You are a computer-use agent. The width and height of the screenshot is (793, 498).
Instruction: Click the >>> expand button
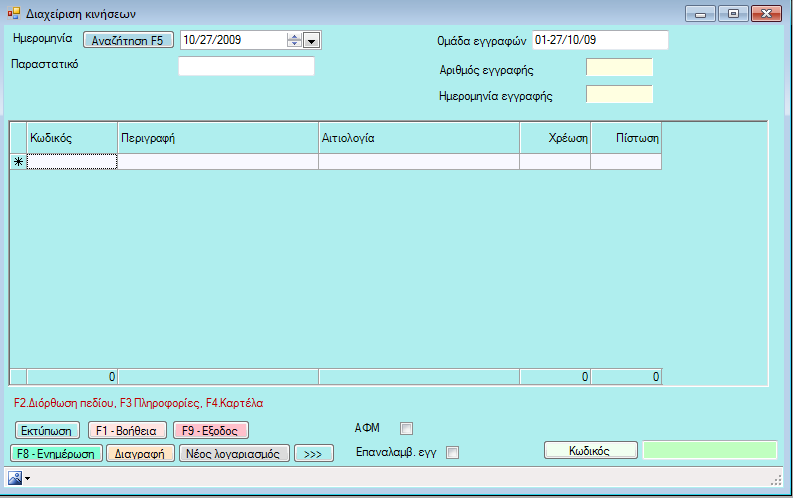[314, 454]
